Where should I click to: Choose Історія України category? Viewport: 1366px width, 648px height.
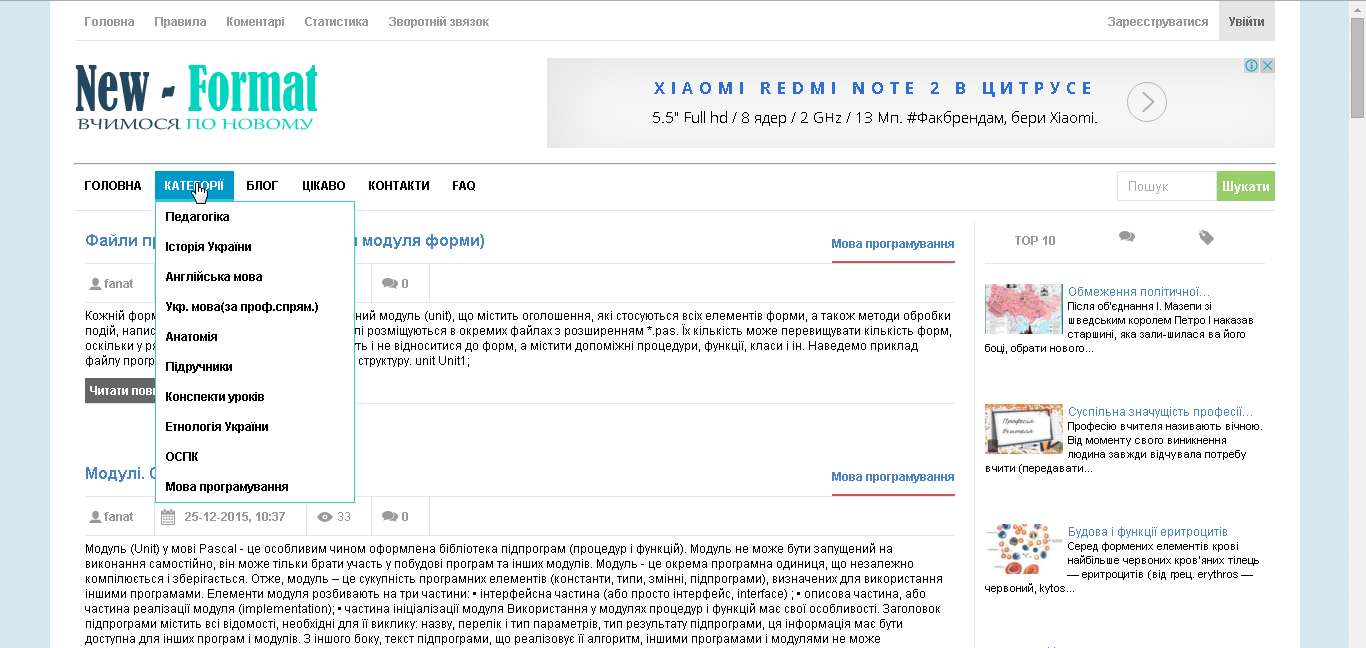208,247
